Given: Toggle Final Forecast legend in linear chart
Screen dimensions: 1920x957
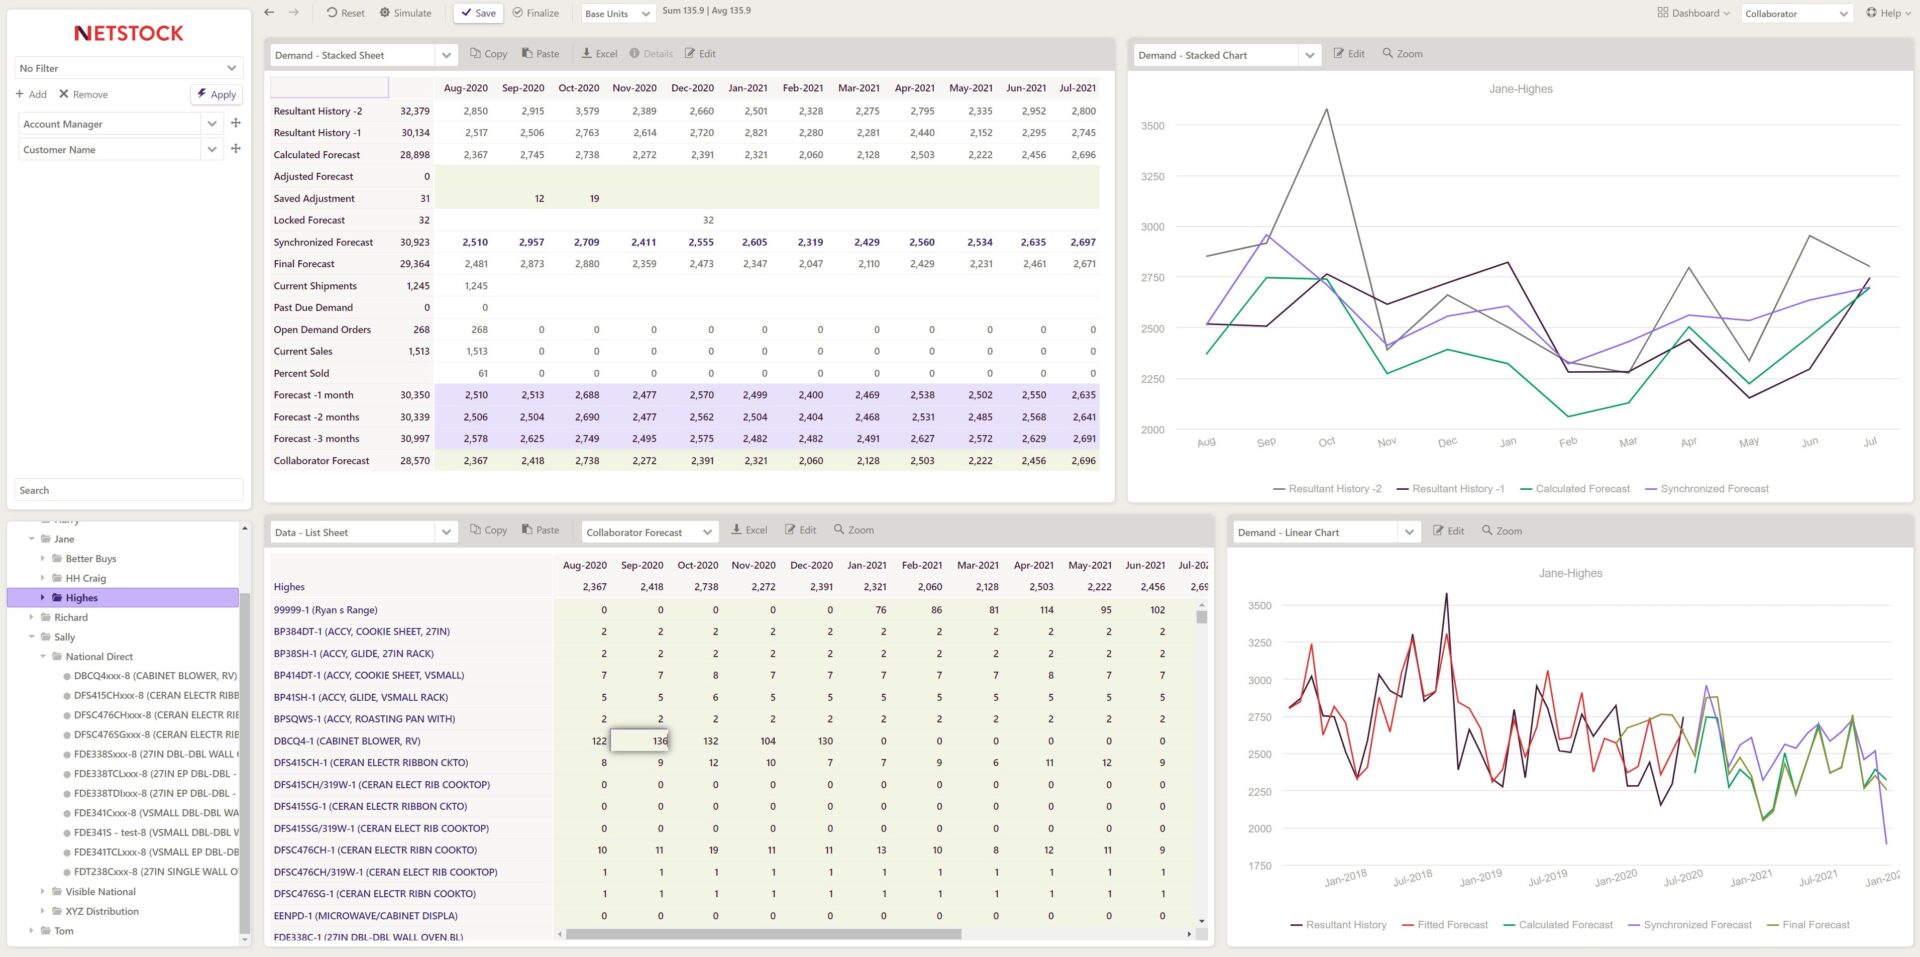Looking at the screenshot, I should (x=1808, y=925).
